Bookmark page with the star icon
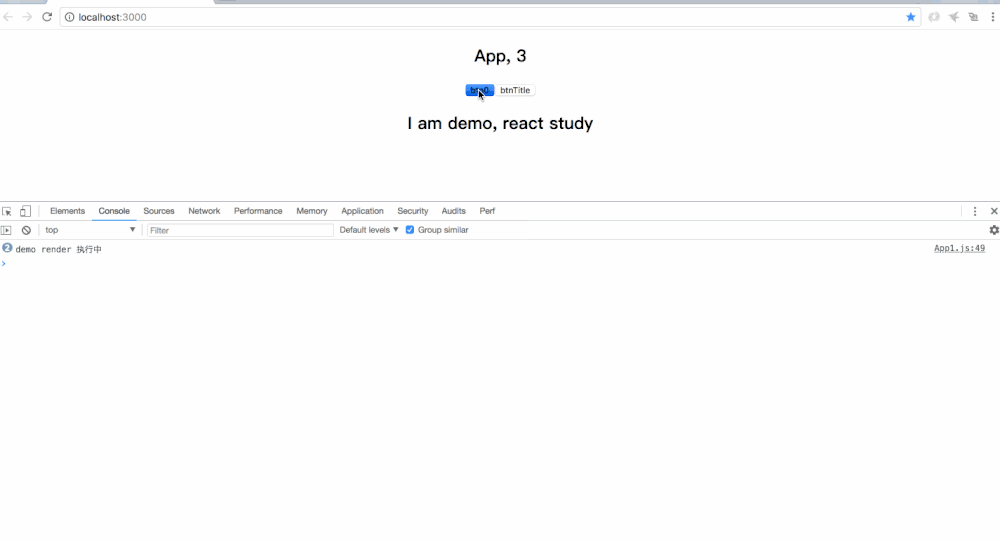This screenshot has width=1000, height=542. click(x=911, y=17)
